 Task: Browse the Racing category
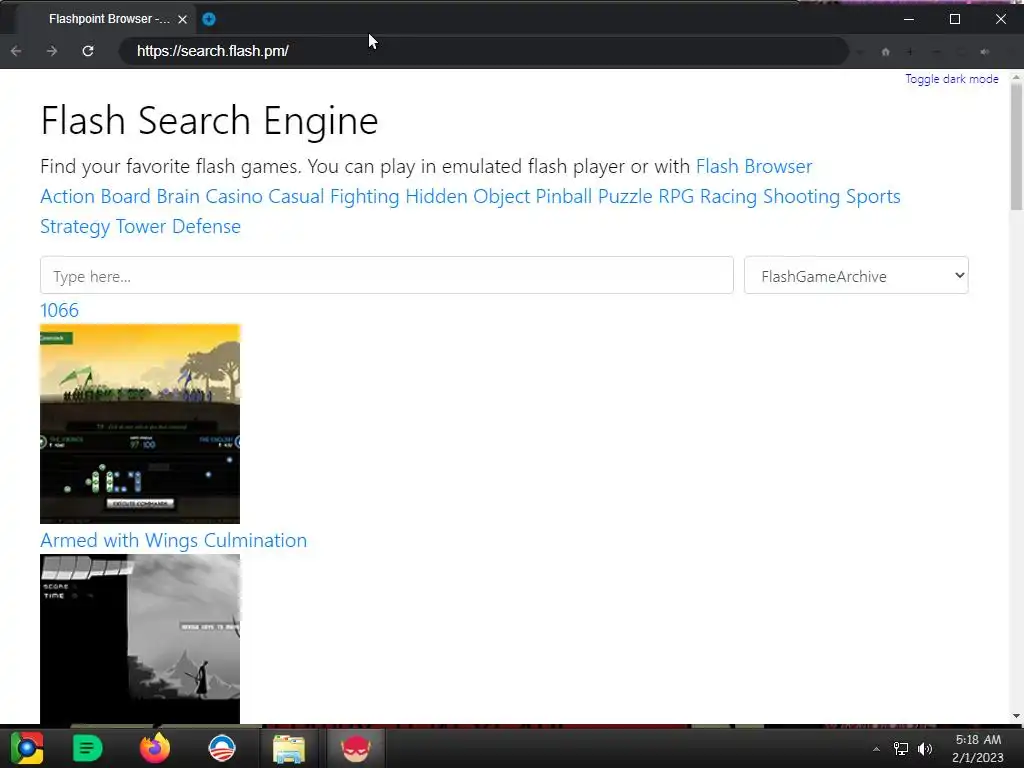coord(728,197)
